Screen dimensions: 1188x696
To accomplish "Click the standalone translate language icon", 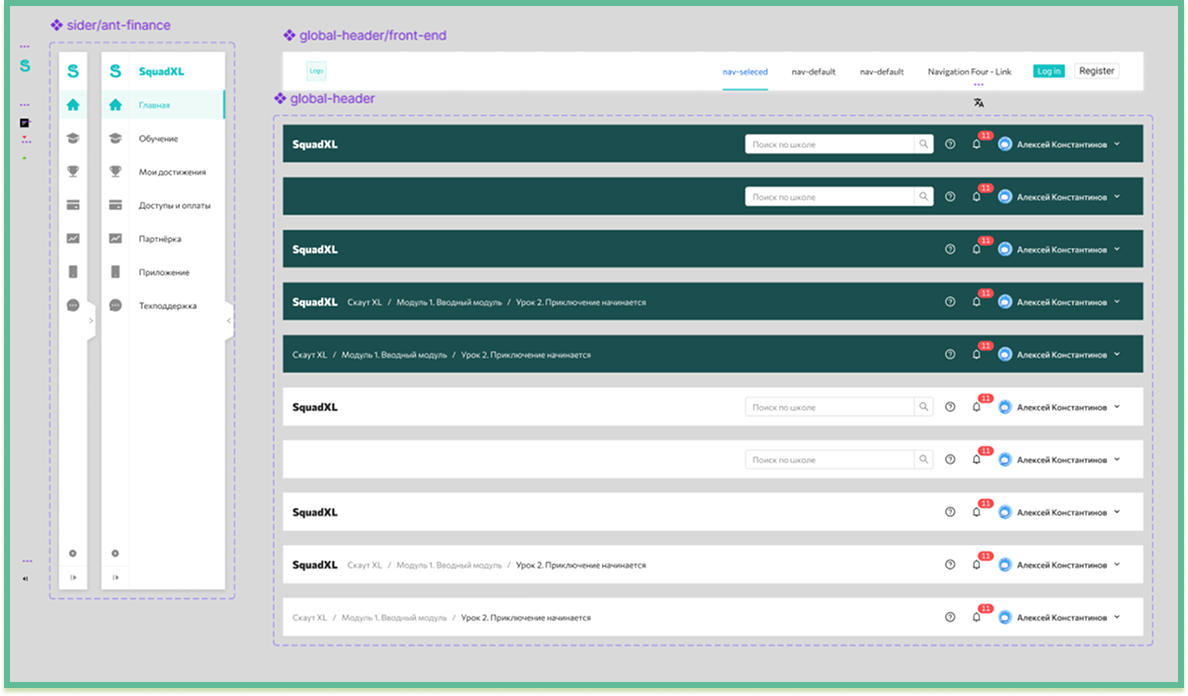I will click(x=978, y=102).
